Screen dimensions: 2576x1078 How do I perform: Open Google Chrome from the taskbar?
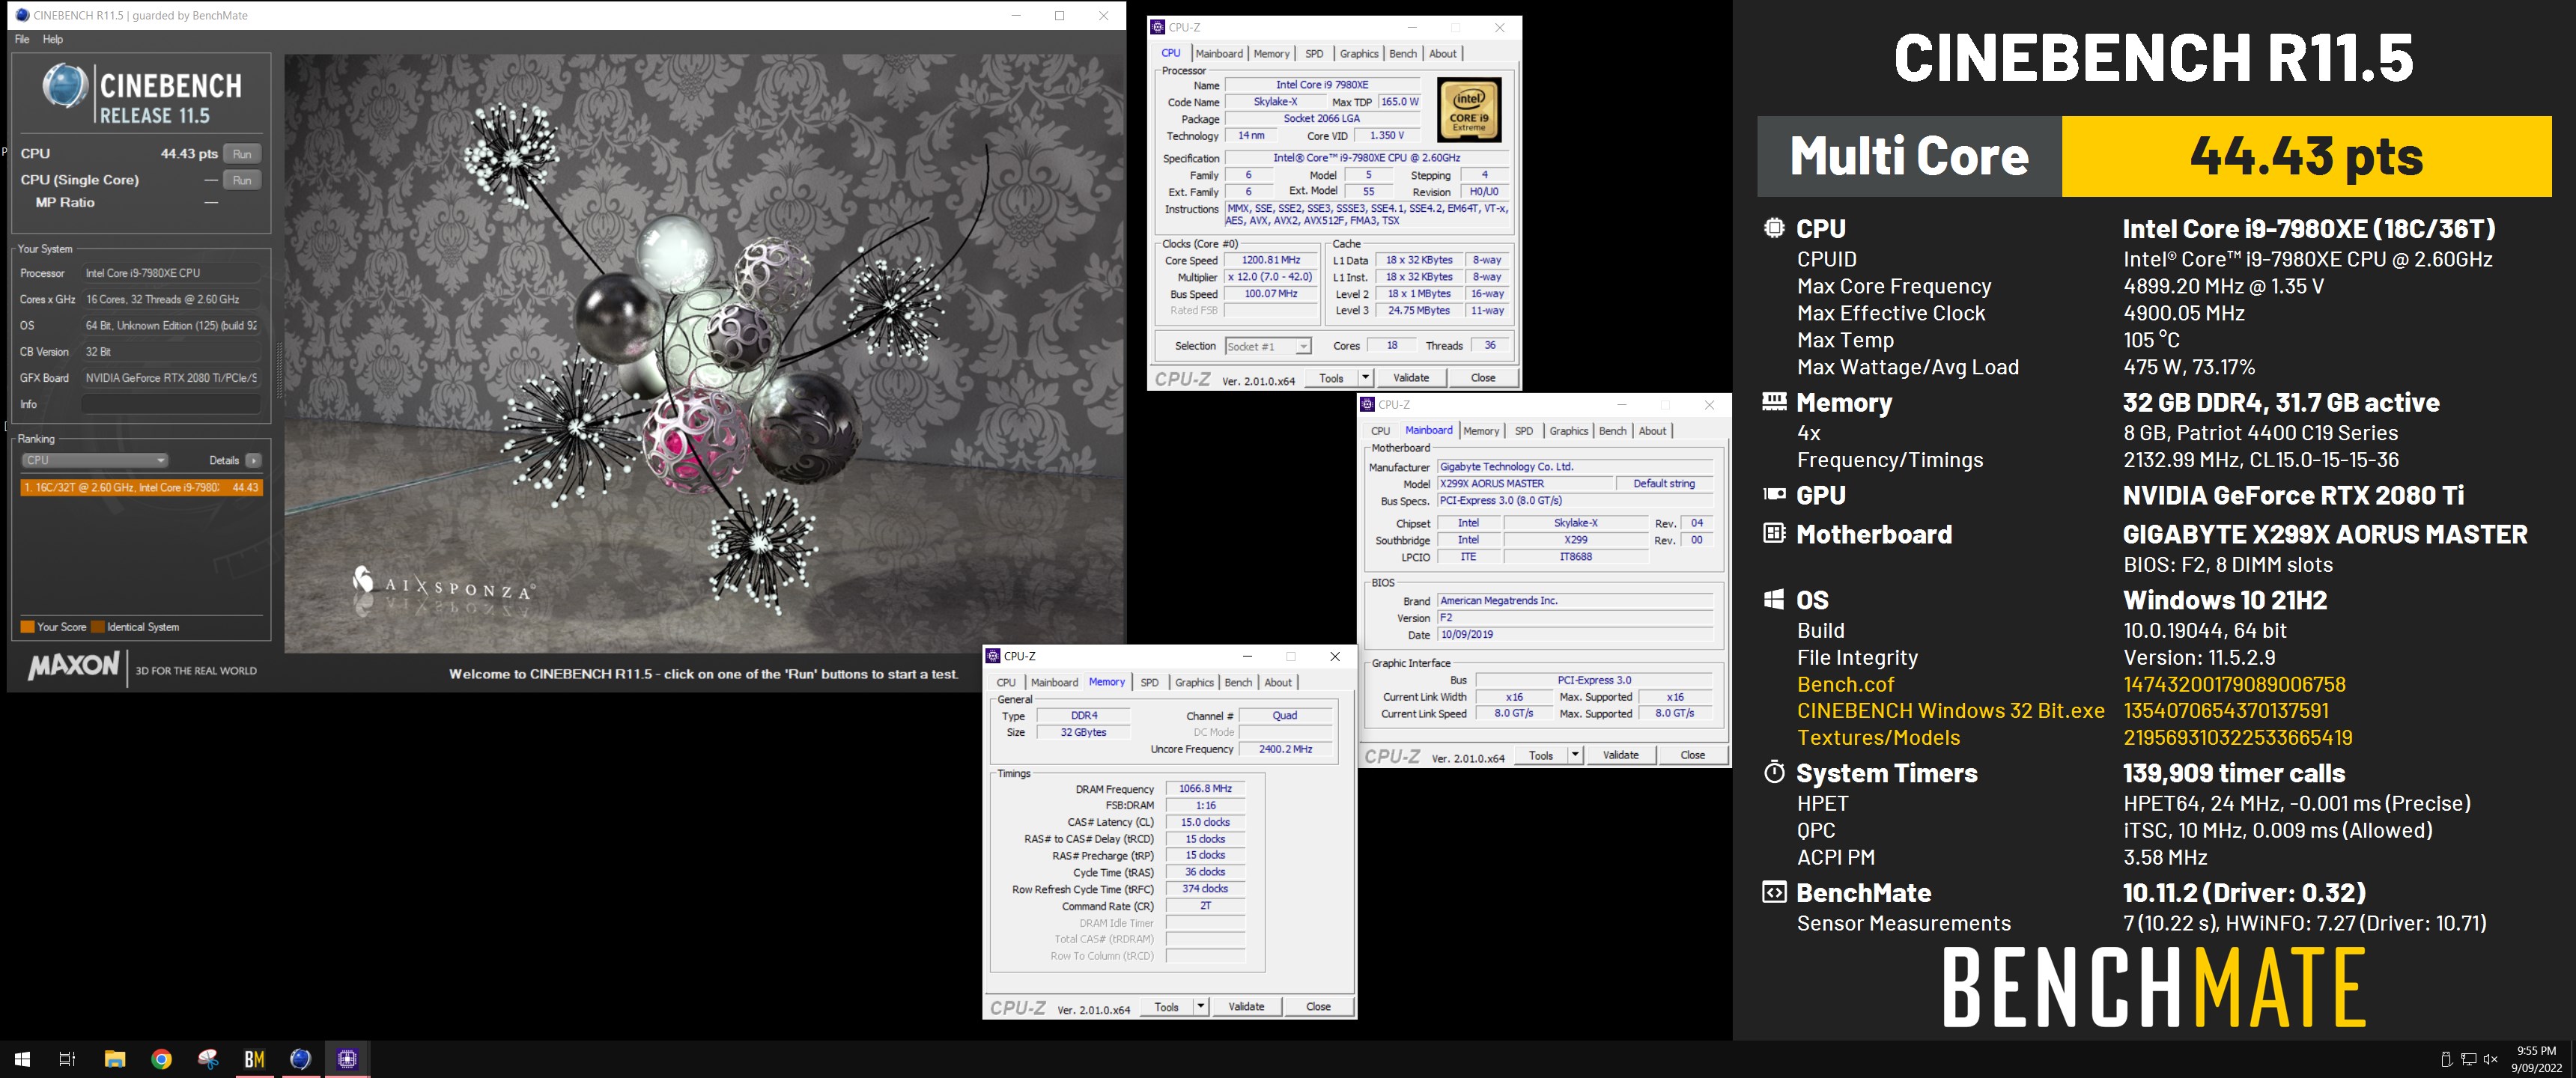click(x=161, y=1059)
